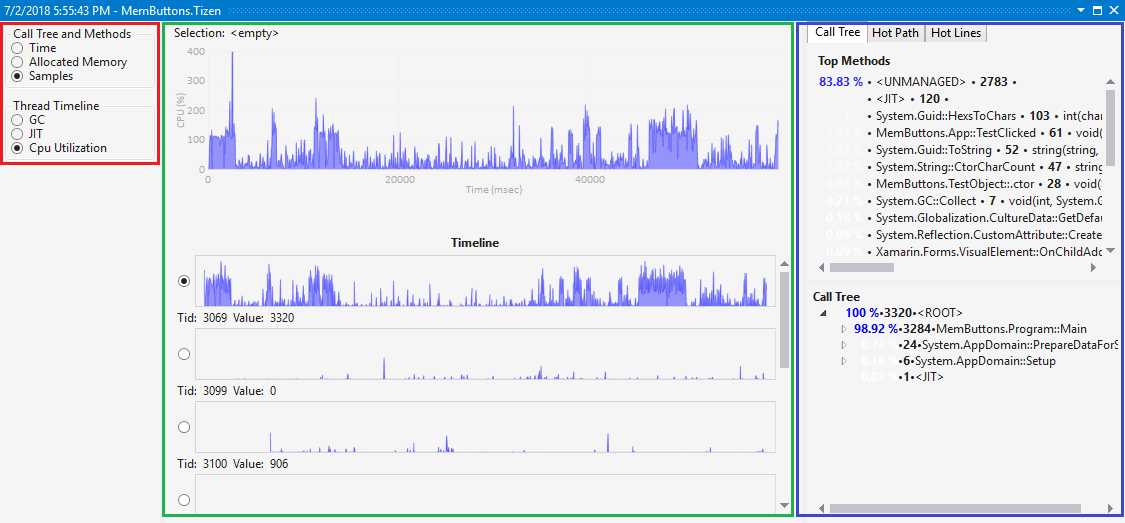Select the Allocated Memory option

coord(17,62)
